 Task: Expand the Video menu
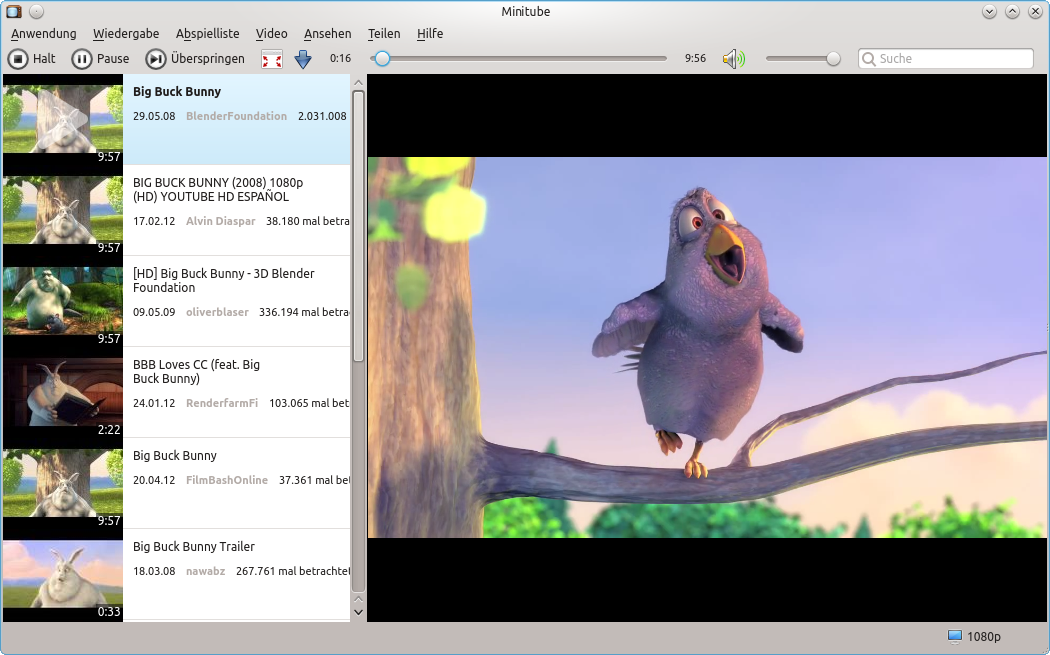[x=271, y=34]
